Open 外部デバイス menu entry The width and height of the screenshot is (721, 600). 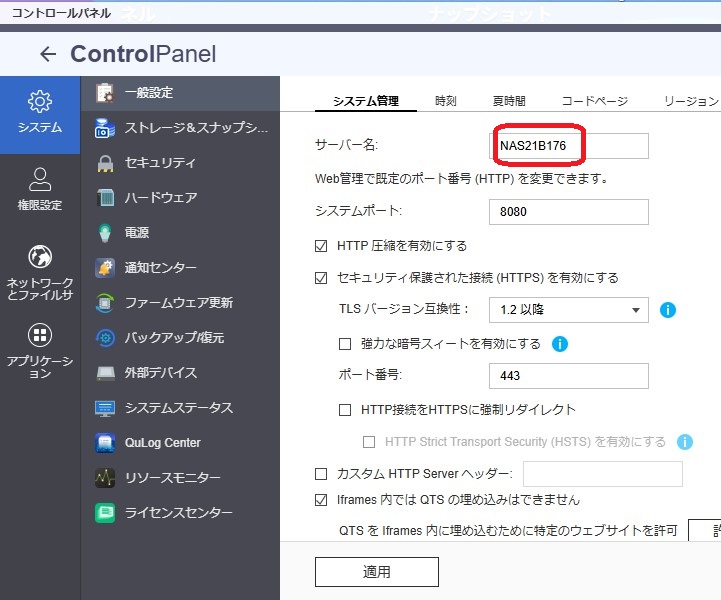180,373
